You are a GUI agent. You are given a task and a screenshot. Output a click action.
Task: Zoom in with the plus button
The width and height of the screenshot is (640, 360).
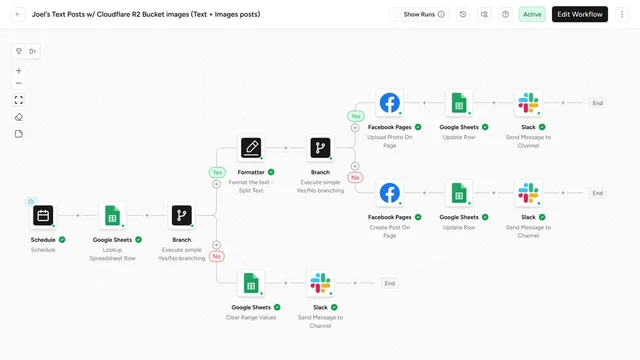[x=19, y=71]
